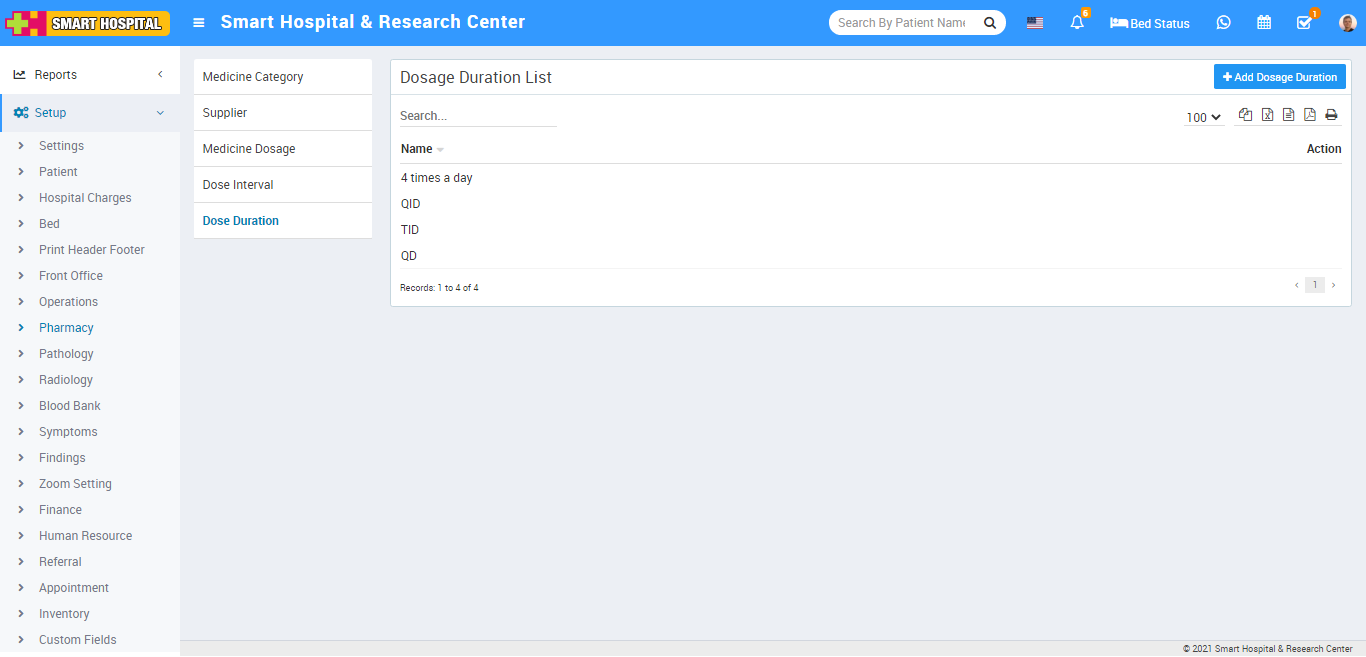Select the QID row
This screenshot has width=1366, height=657.
pos(870,204)
